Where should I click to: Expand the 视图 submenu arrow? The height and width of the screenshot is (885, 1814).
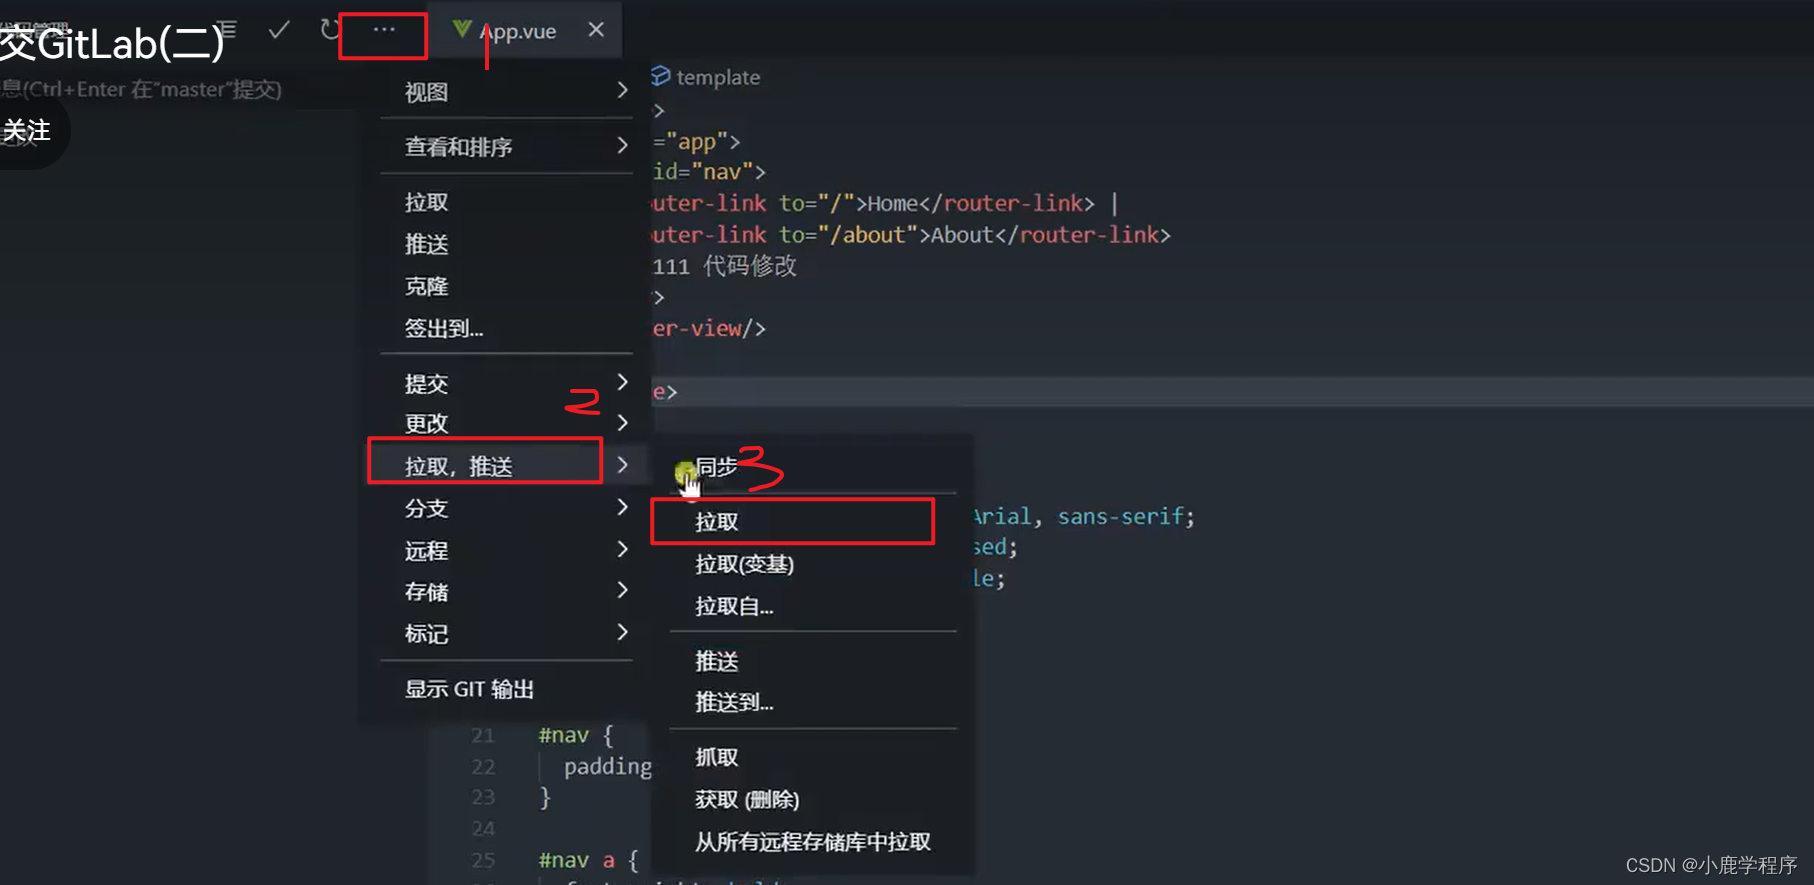pos(622,90)
